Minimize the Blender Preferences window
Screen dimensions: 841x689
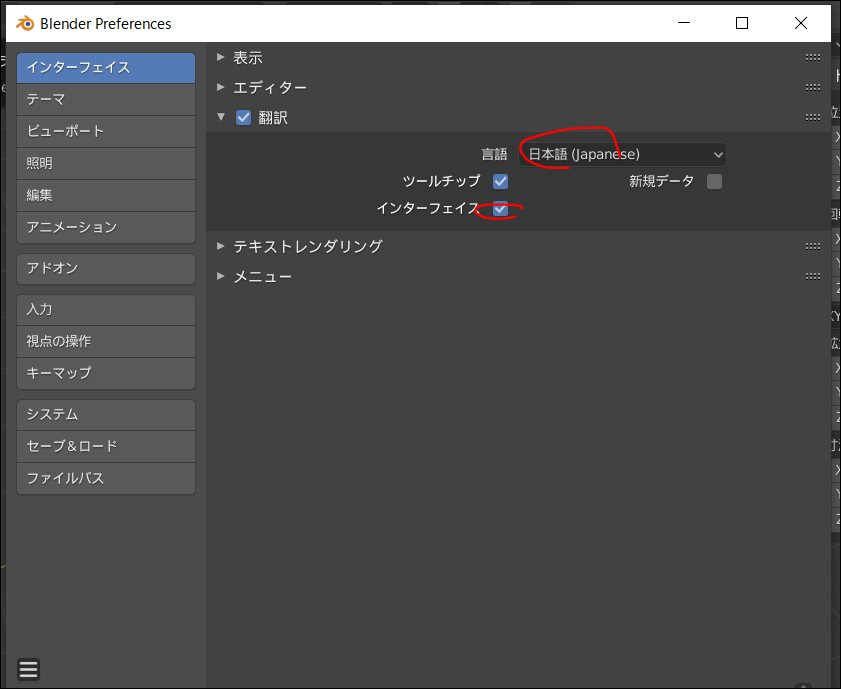pos(684,23)
